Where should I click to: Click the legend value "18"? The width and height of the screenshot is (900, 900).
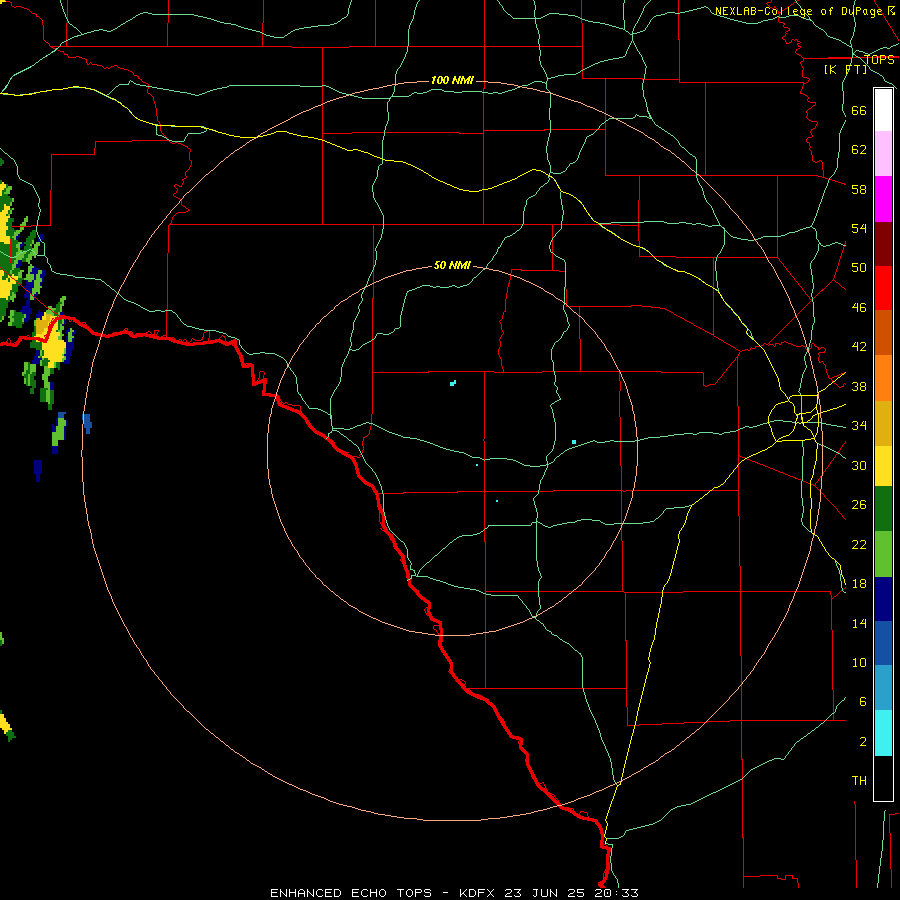pyautogui.click(x=859, y=584)
